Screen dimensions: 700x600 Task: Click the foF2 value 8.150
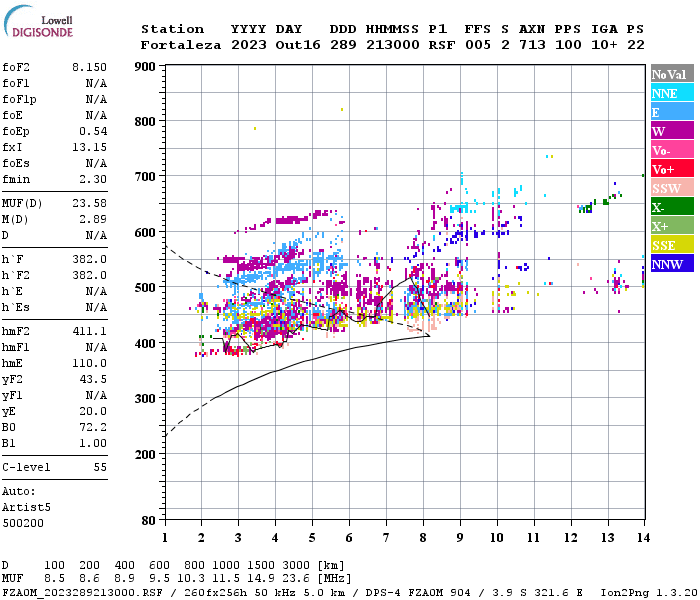pos(89,67)
